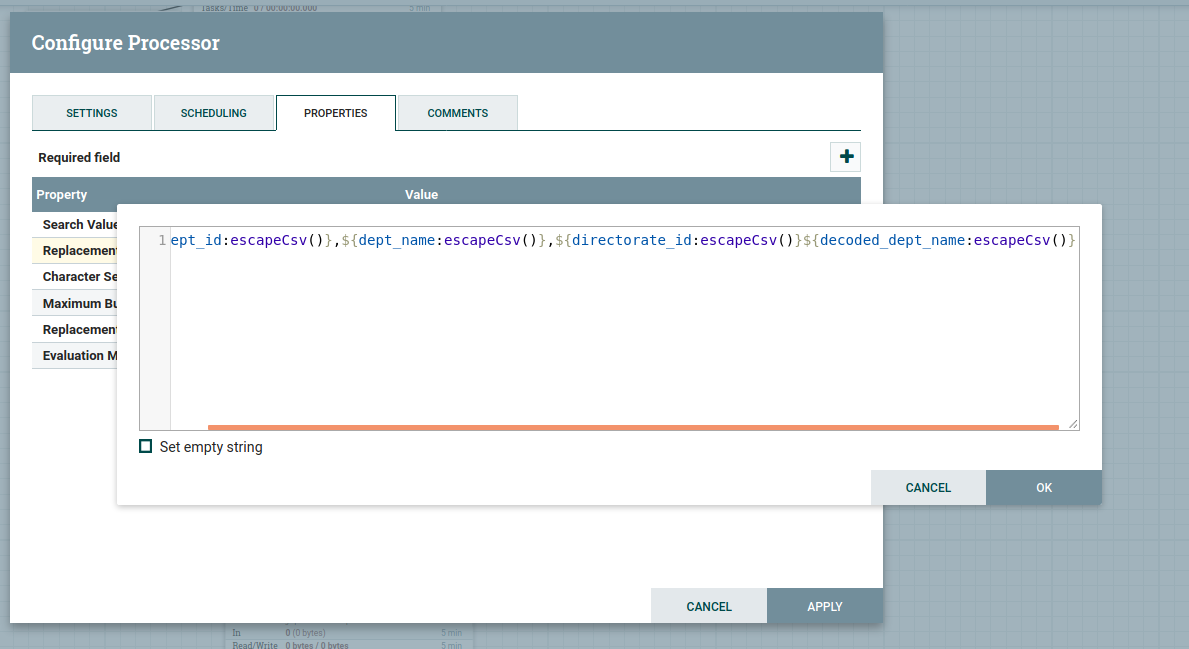Toggle the Set empty string checkbox
The image size is (1189, 649).
click(x=146, y=447)
